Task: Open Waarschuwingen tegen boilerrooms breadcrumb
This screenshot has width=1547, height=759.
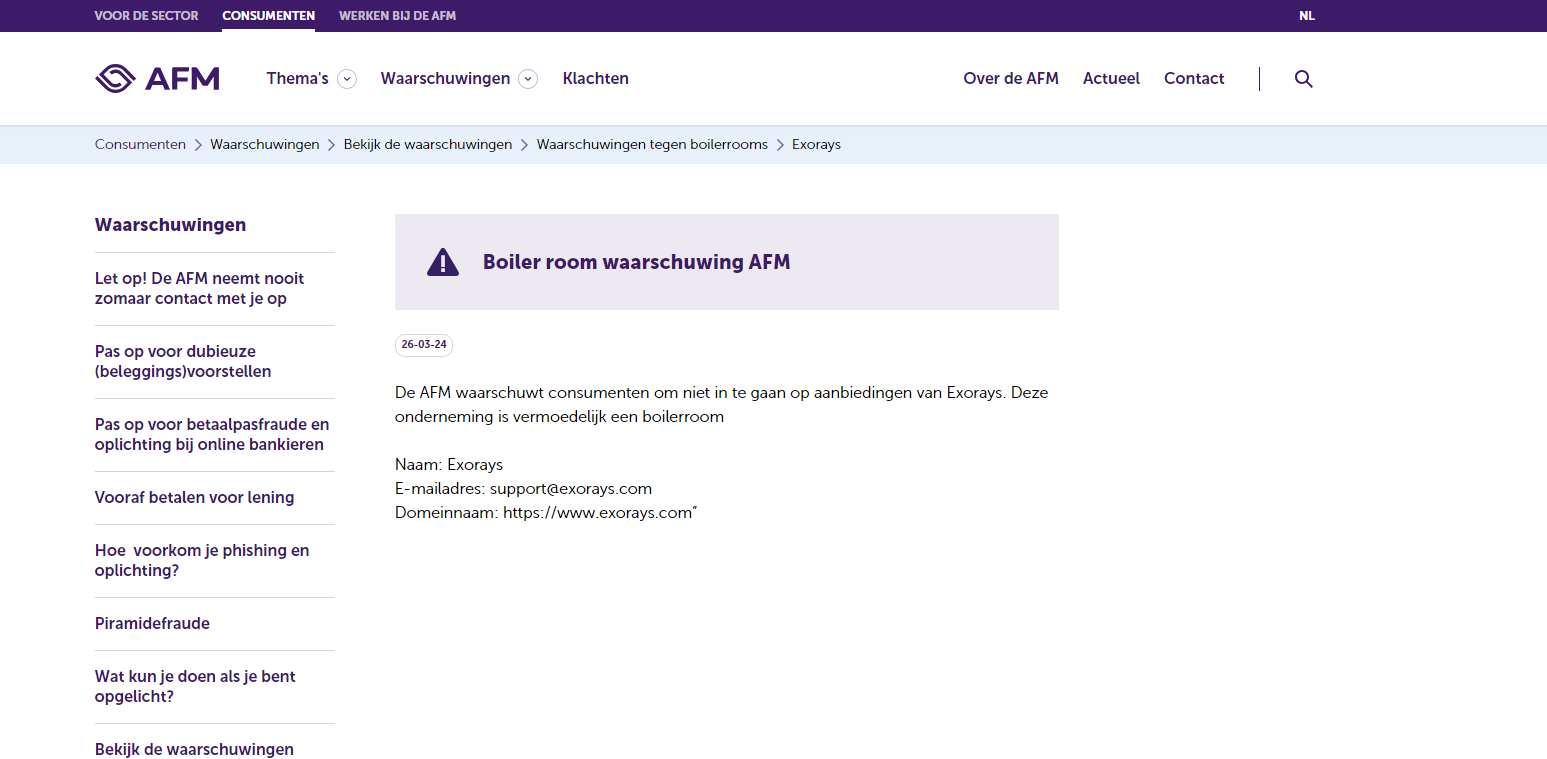Action: coord(652,144)
